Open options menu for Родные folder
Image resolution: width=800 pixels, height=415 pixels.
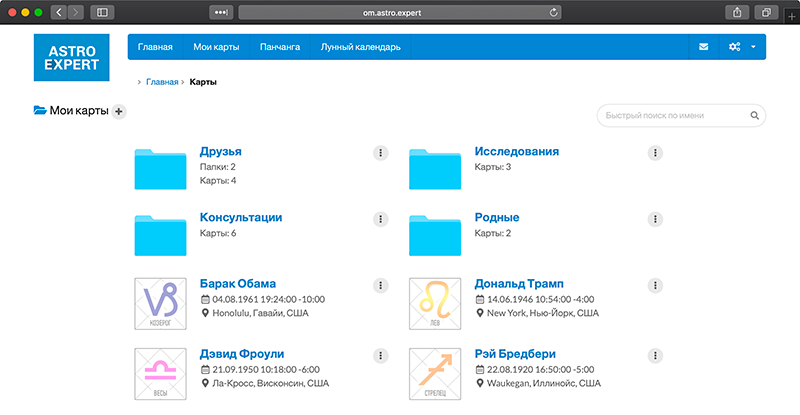tap(655, 219)
